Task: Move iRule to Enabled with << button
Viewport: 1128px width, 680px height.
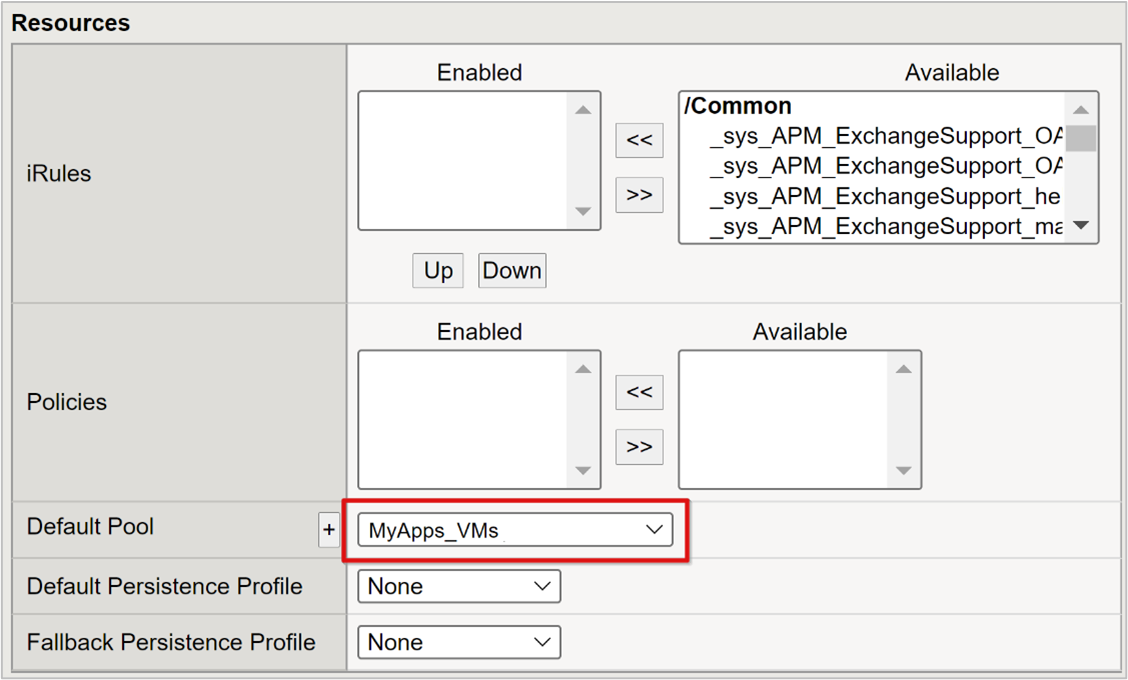Action: pyautogui.click(x=639, y=140)
